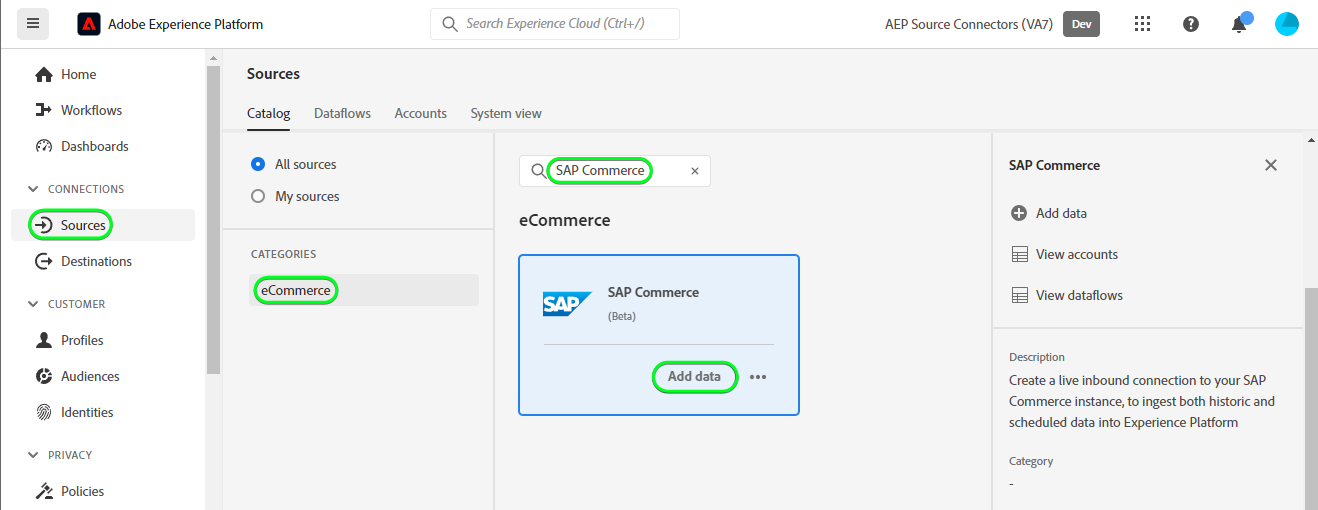Image resolution: width=1318 pixels, height=510 pixels.
Task: Click View accounts in the side panel
Action: [1076, 254]
